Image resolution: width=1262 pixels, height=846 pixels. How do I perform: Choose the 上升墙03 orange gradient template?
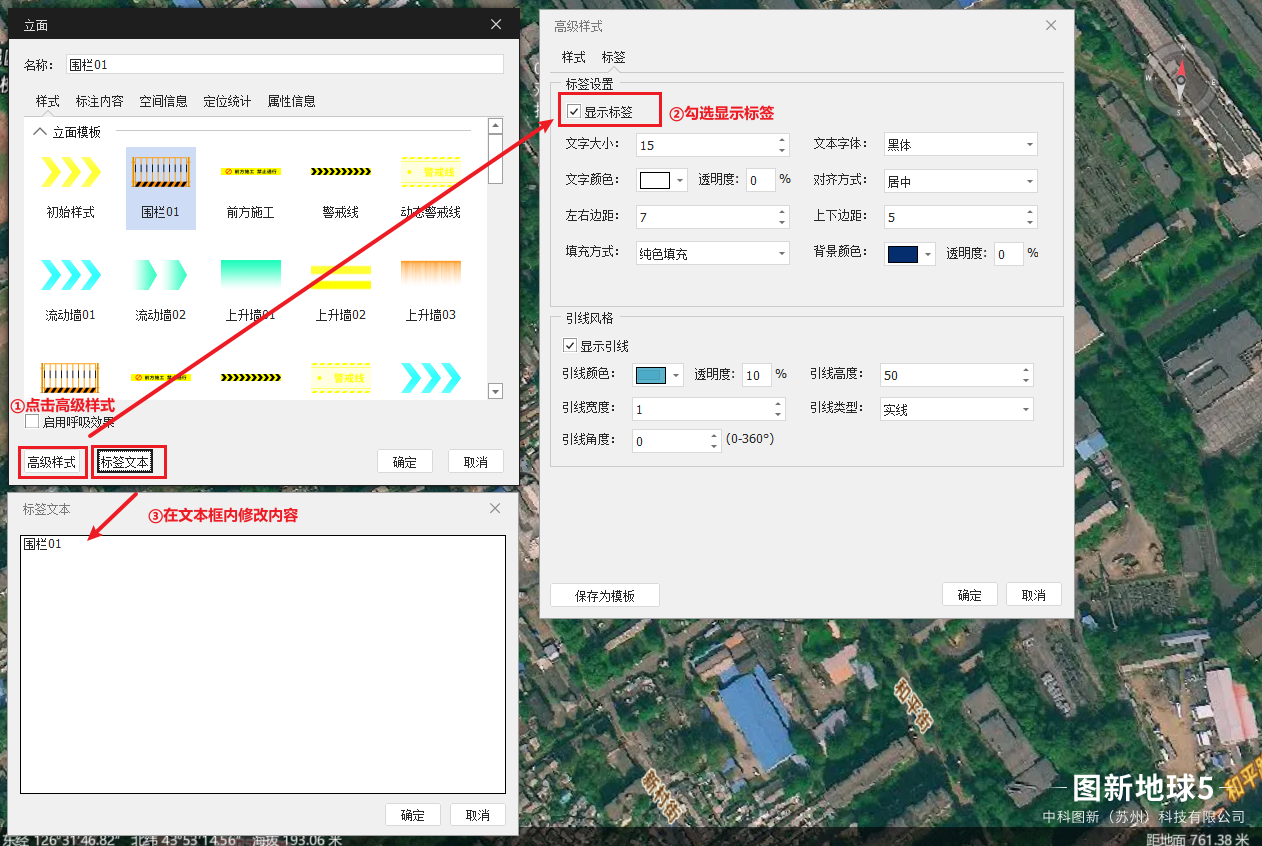430,275
